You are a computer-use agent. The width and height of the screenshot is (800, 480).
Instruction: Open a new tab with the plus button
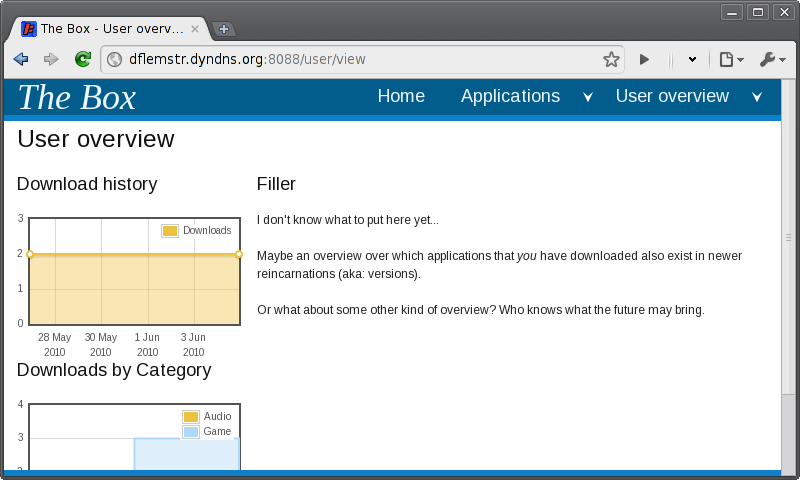pos(224,29)
